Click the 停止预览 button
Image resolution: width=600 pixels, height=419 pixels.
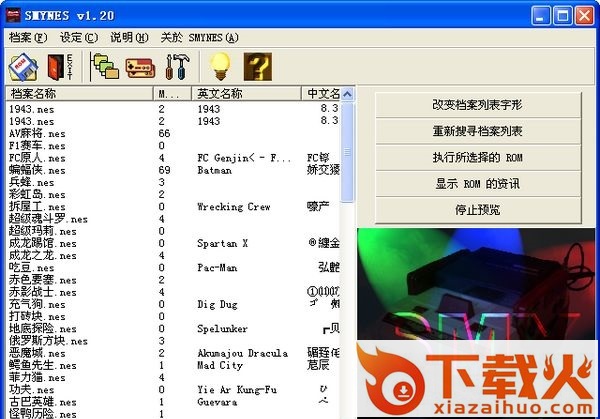pyautogui.click(x=478, y=210)
